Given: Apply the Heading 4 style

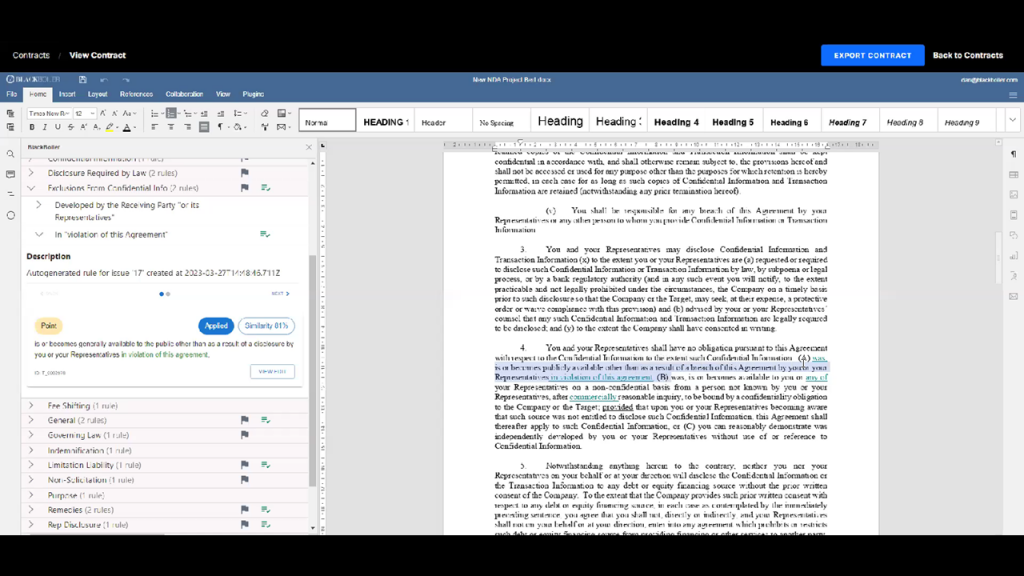Looking at the screenshot, I should 676,122.
